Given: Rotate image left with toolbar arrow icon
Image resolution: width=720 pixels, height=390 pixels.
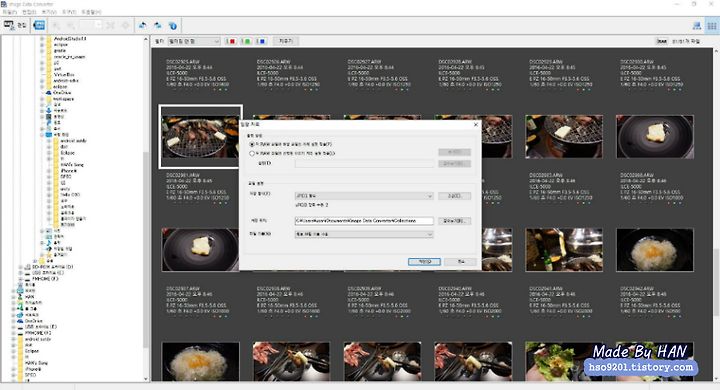Looking at the screenshot, I should point(143,26).
